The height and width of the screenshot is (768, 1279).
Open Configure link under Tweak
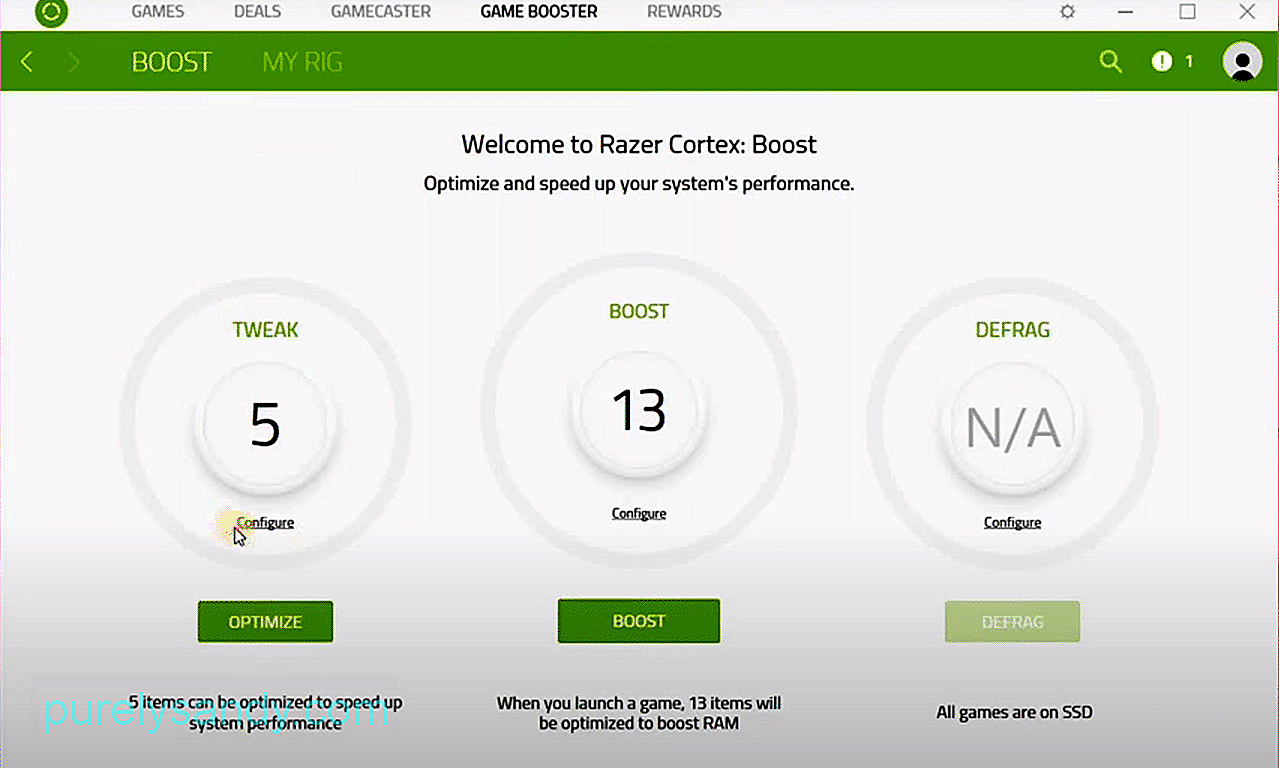[x=265, y=523]
